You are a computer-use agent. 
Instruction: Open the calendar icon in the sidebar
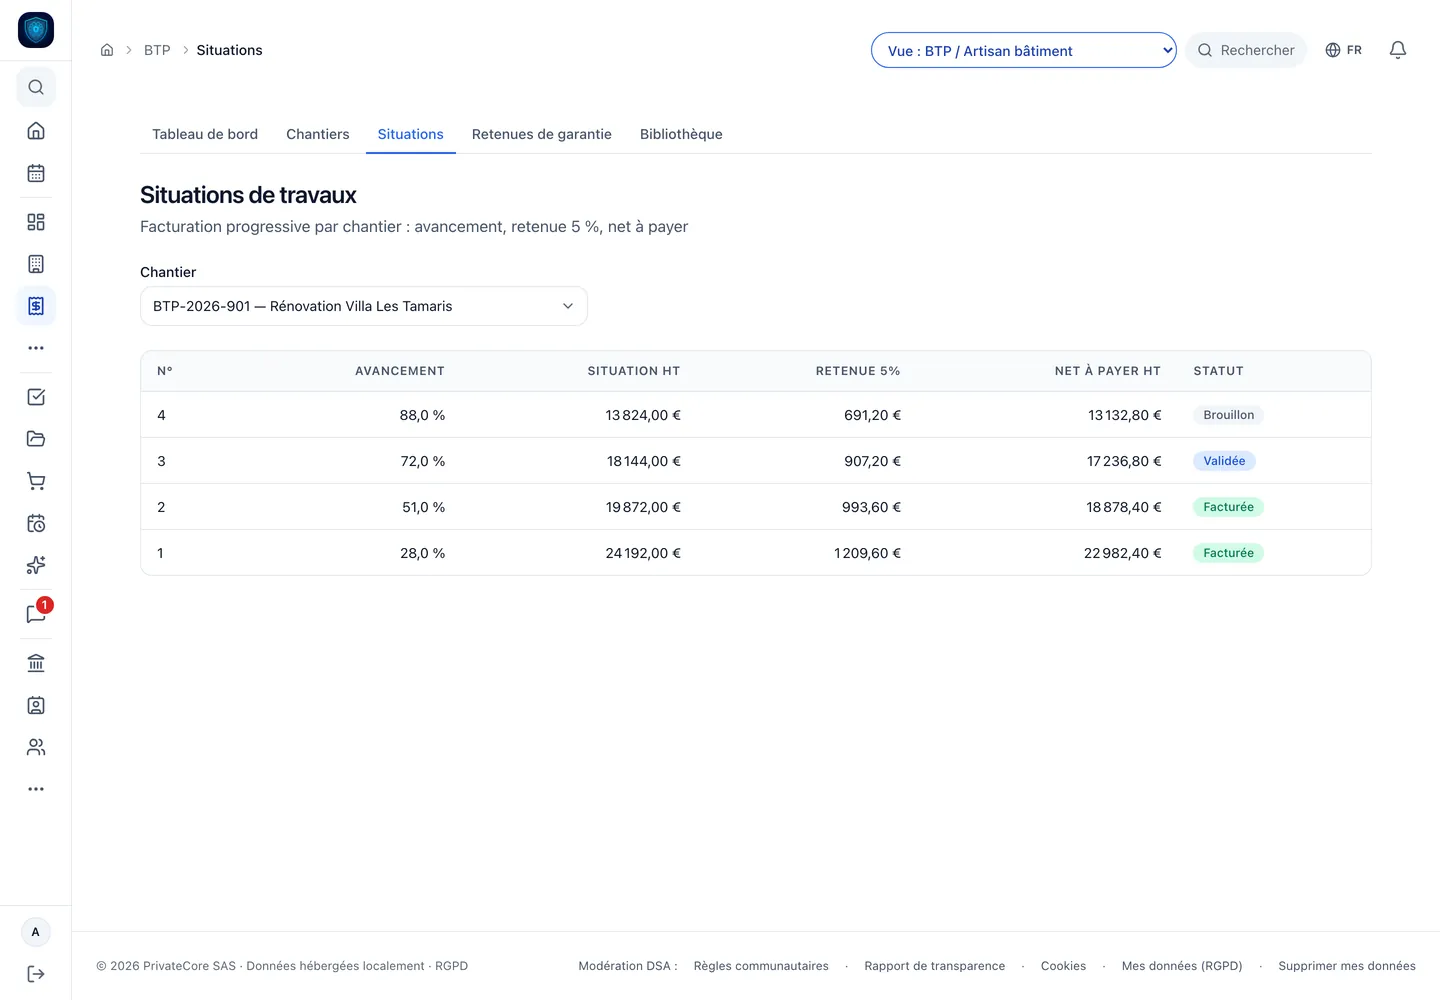pyautogui.click(x=36, y=173)
